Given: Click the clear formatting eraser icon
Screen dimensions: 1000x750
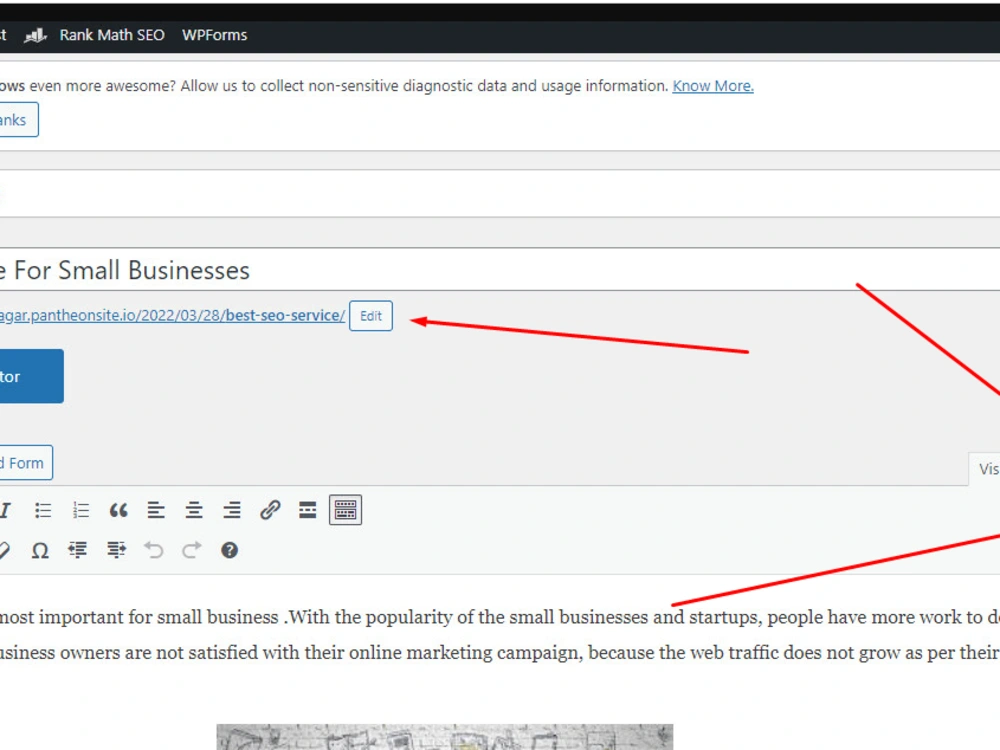Looking at the screenshot, I should (5, 550).
